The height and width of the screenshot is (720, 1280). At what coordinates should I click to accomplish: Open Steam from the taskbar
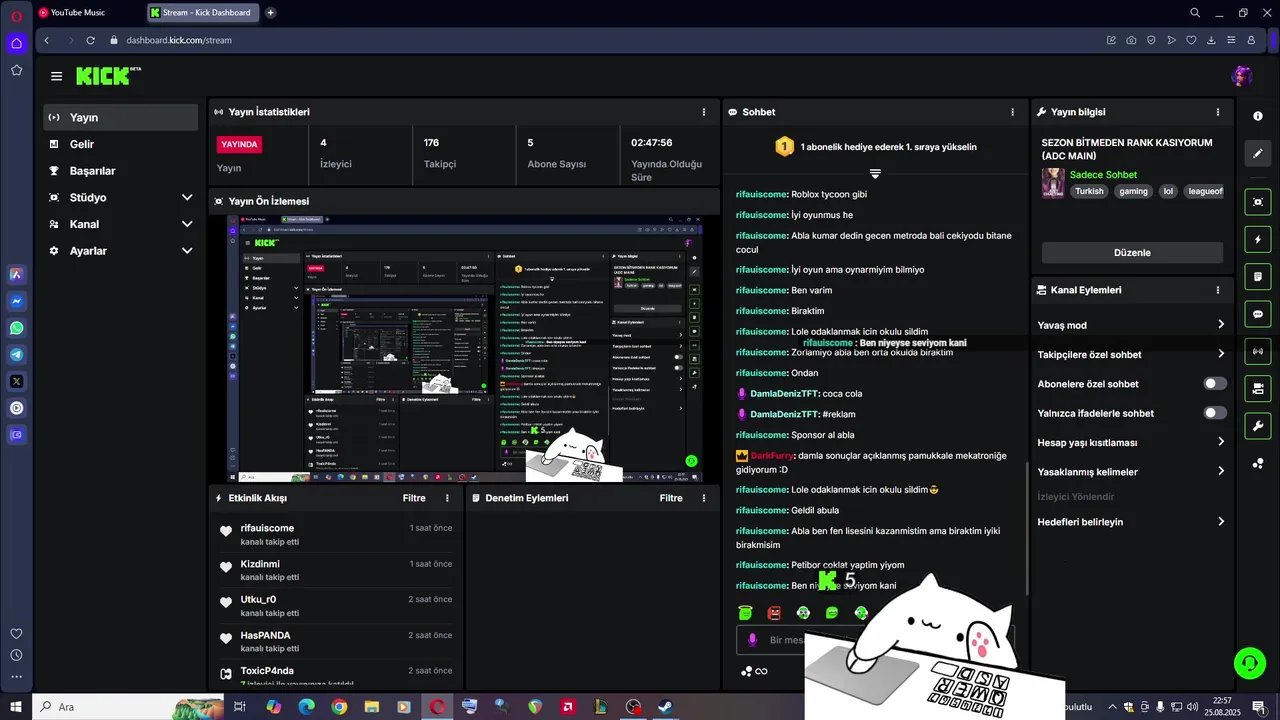pos(664,707)
